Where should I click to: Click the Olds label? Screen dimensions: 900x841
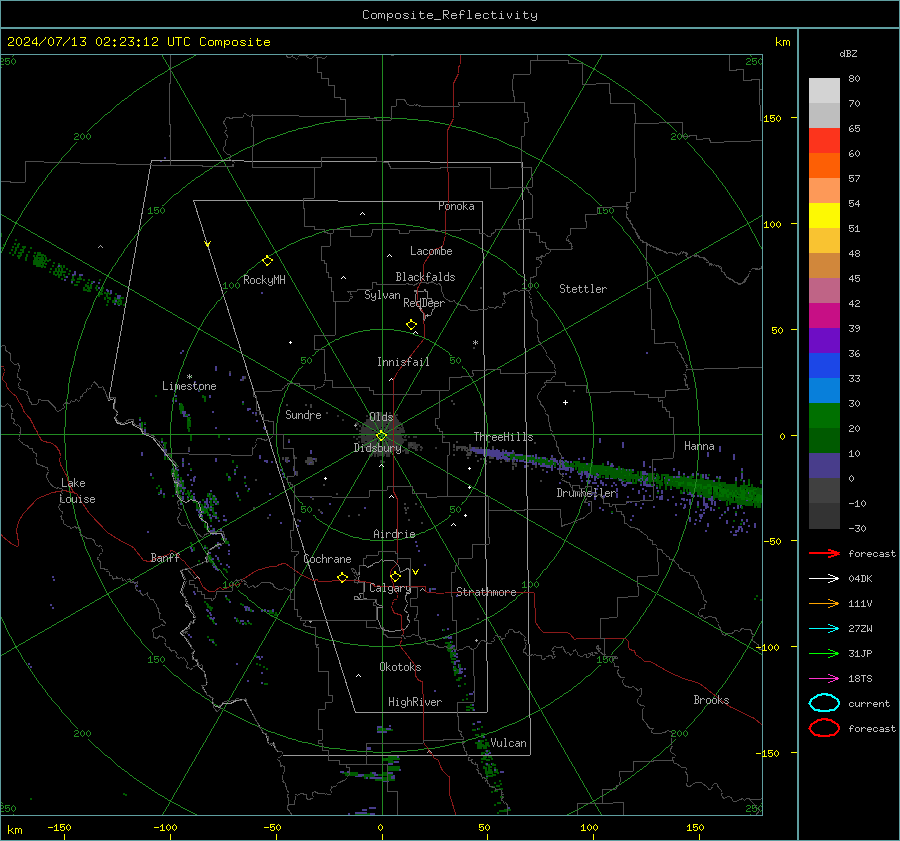point(381,417)
